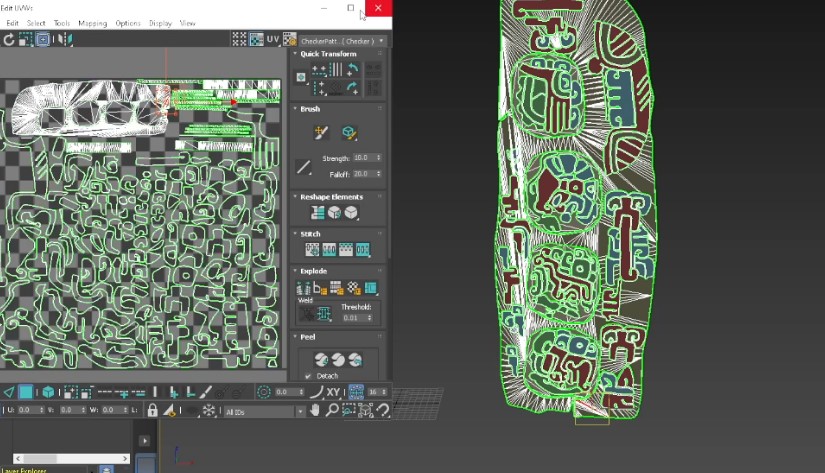This screenshot has width=825, height=473.
Task: Click the Stitch To Source icon
Action: click(346, 249)
